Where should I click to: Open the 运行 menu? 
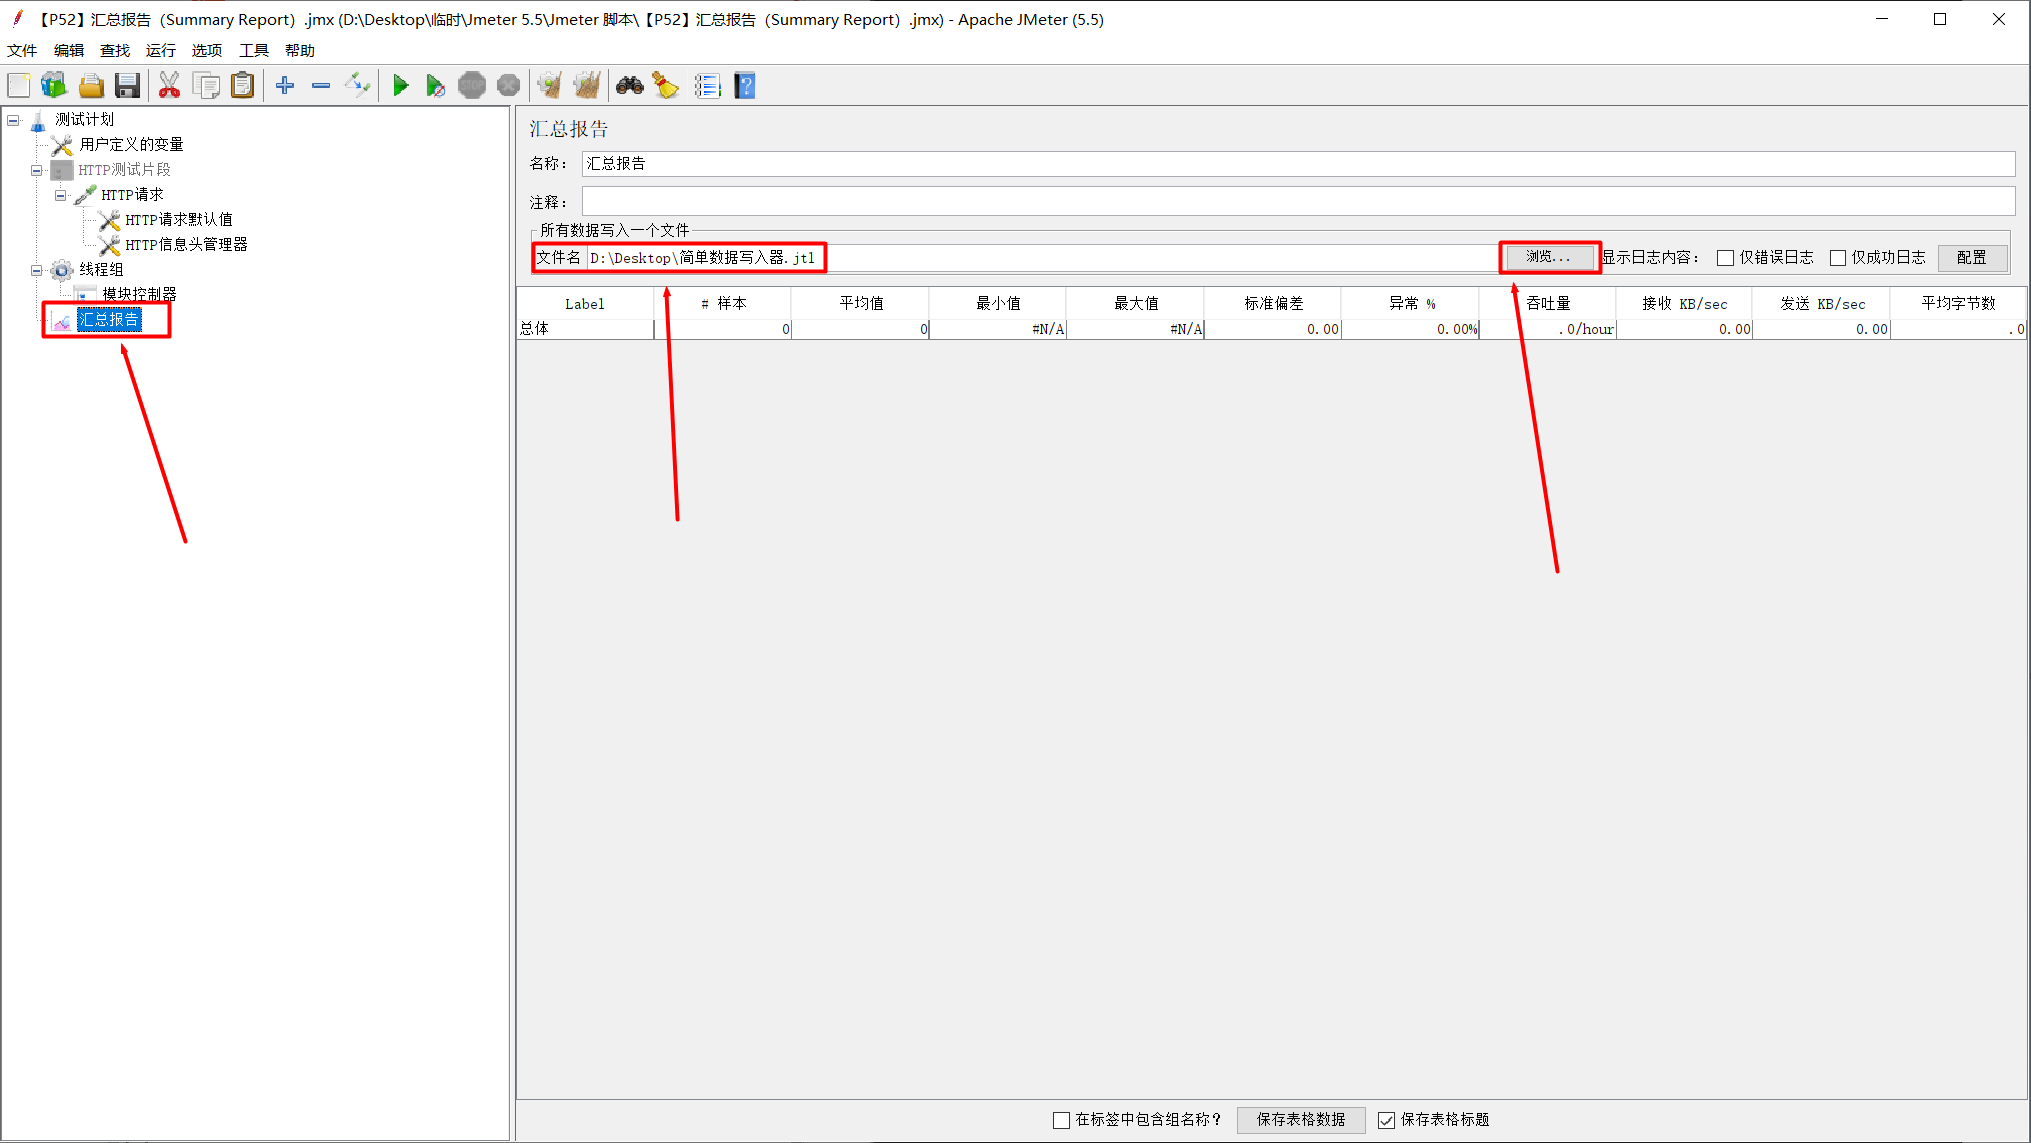pos(161,50)
